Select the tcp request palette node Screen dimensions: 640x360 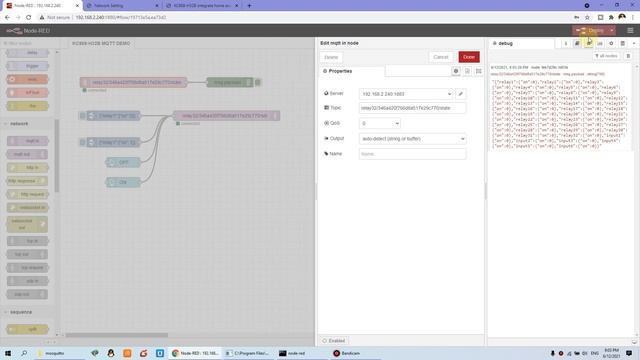pos(28,268)
